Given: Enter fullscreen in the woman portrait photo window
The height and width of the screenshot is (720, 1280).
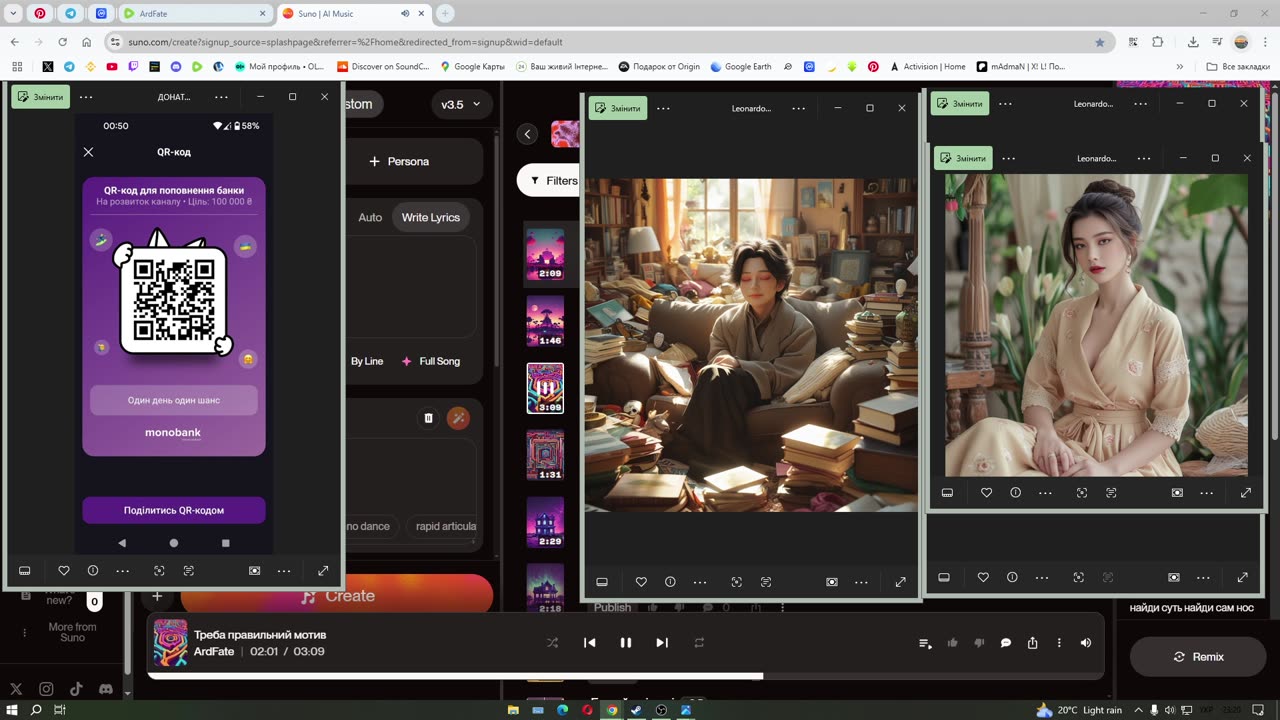Looking at the screenshot, I should [1246, 493].
